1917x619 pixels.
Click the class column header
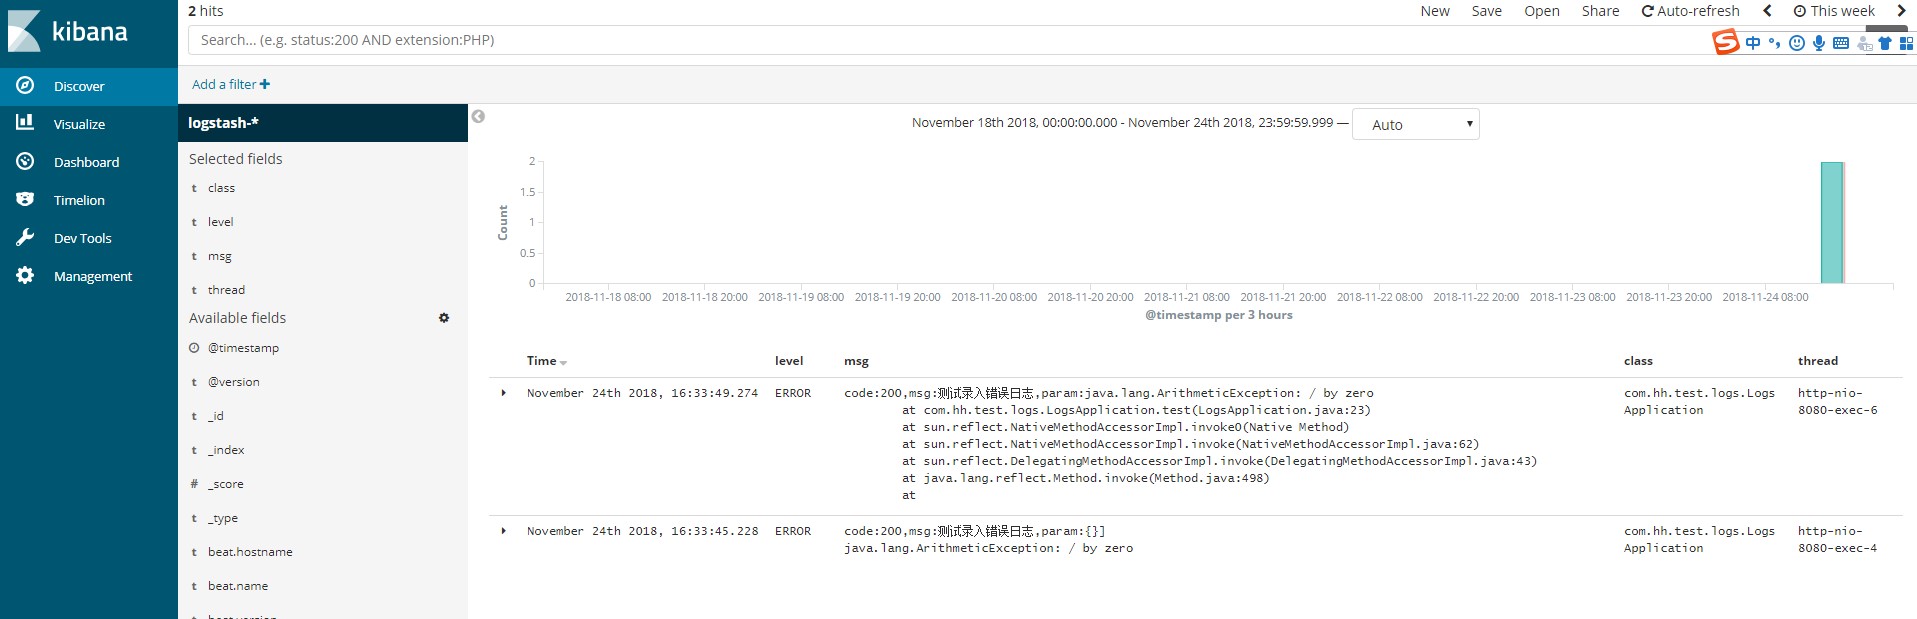click(1638, 361)
